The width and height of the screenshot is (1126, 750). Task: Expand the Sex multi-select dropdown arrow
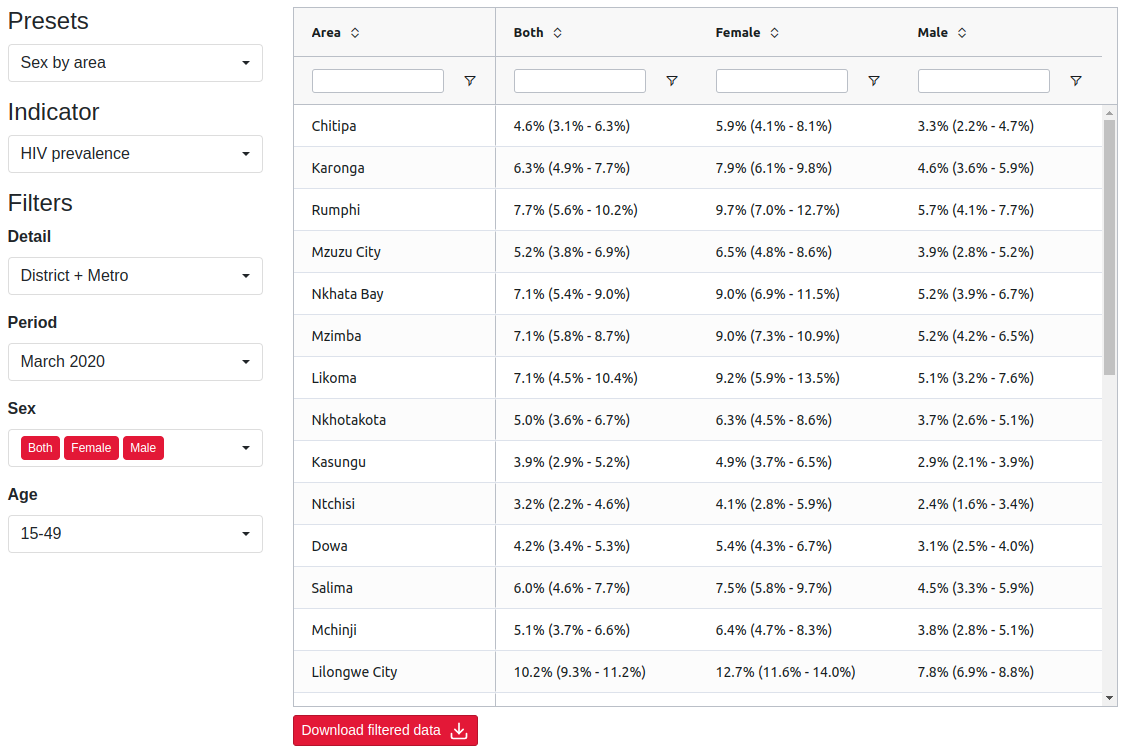coord(246,448)
